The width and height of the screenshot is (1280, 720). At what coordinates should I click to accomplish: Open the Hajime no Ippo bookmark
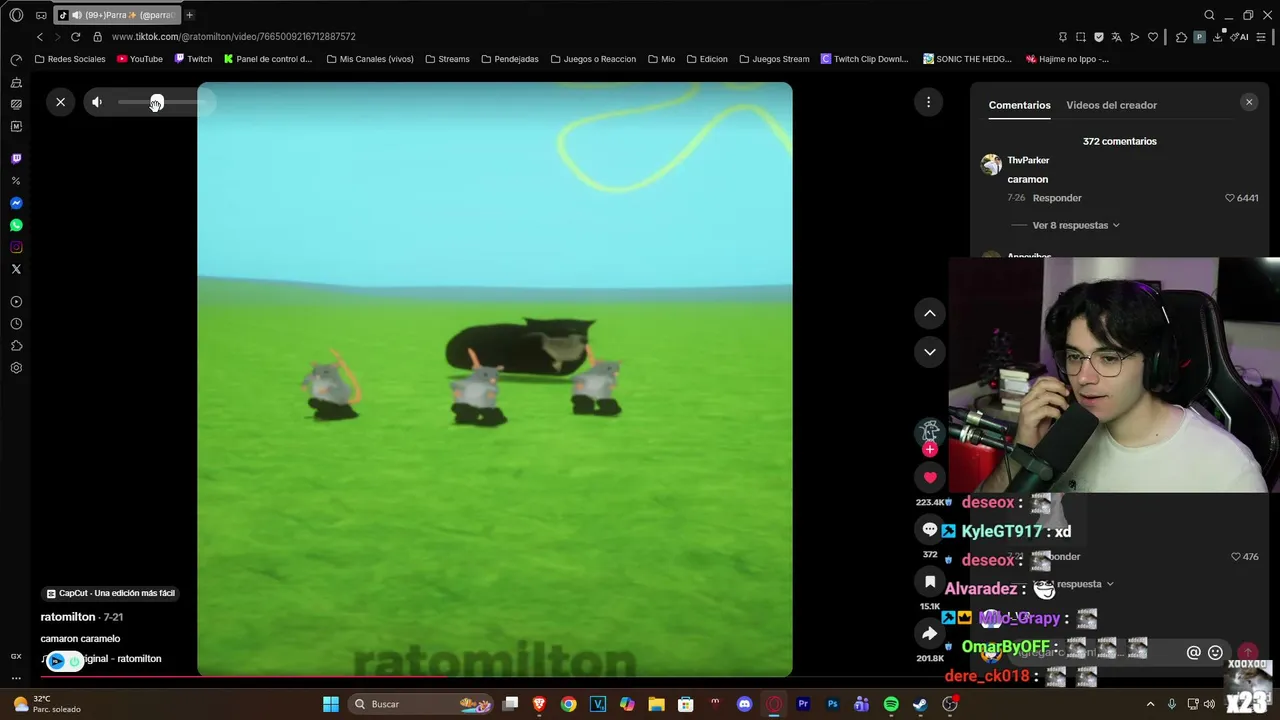click(x=1067, y=59)
